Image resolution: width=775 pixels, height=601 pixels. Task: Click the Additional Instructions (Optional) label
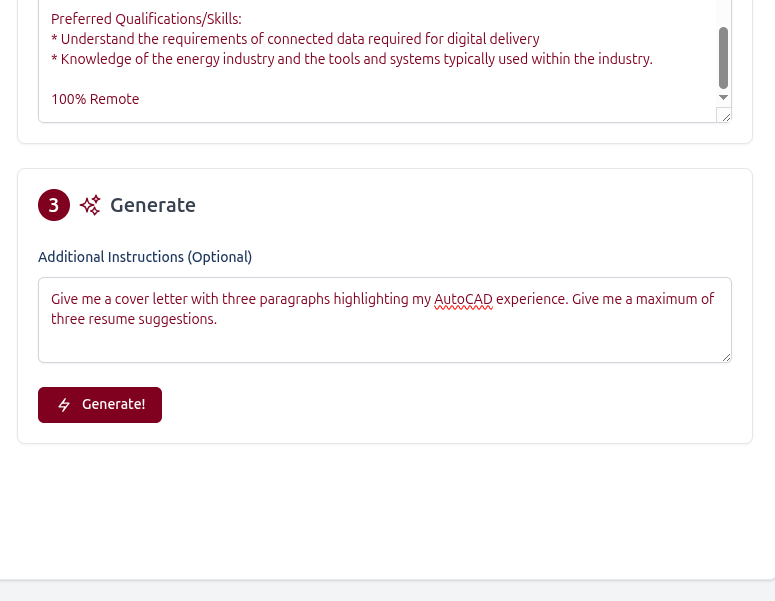point(145,257)
